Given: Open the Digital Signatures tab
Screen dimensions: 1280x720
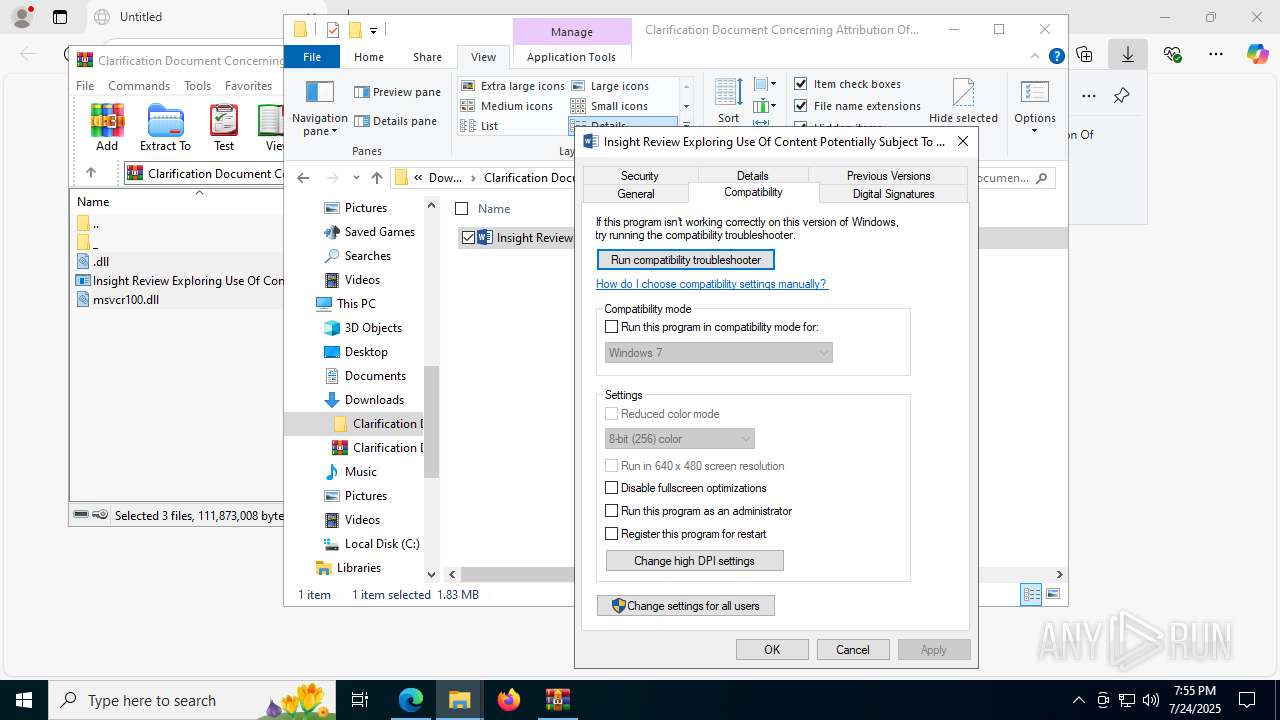Looking at the screenshot, I should coord(893,194).
